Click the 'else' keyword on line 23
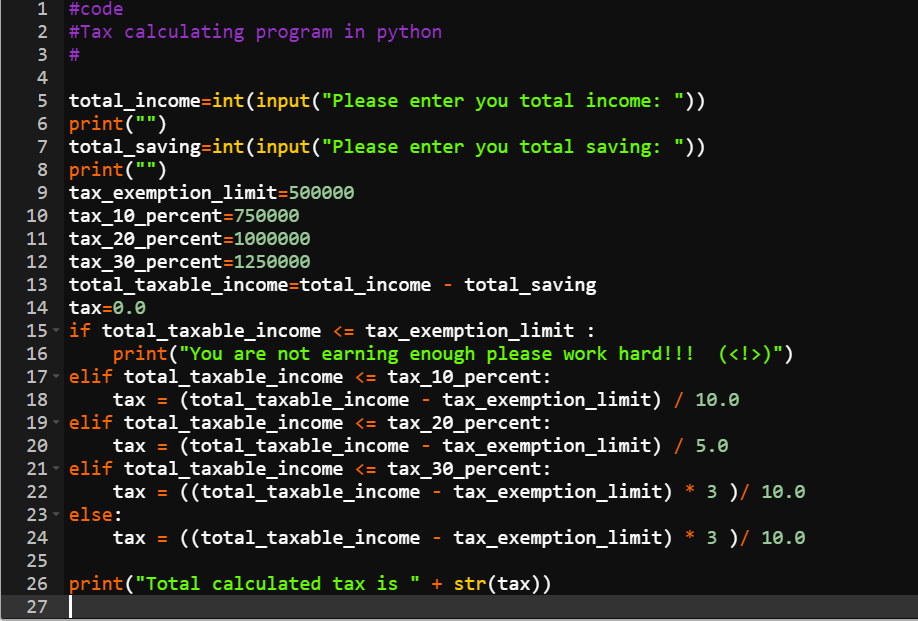The width and height of the screenshot is (918, 621). (x=91, y=514)
